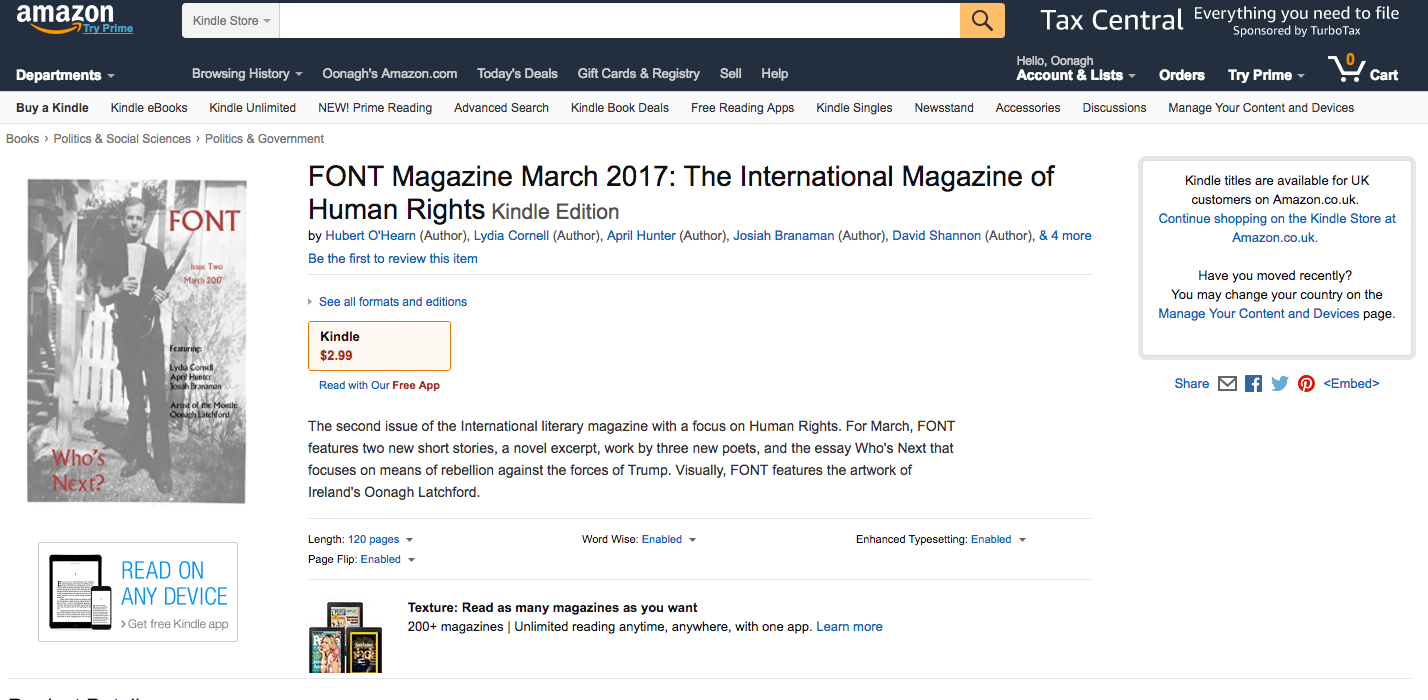Screen dimensions: 1428x700
Task: Open Accessories tab
Action: tap(1028, 108)
